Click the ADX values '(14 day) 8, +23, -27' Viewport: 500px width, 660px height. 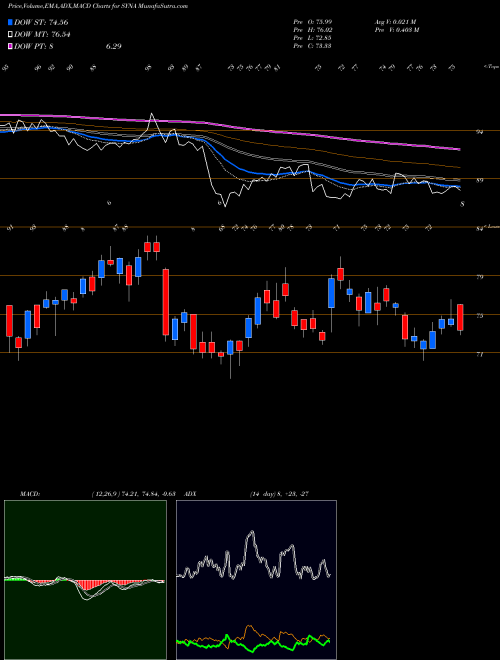point(279,494)
